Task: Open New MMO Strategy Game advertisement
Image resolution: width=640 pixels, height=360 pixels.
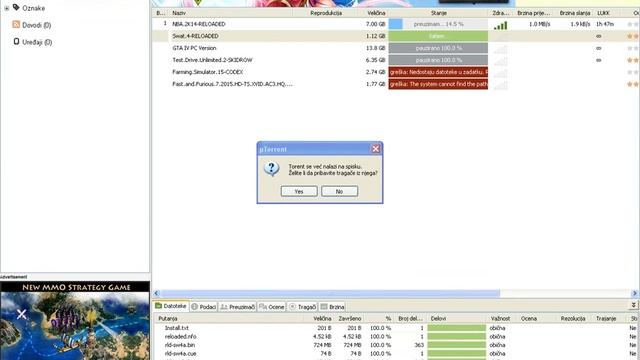Action: [x=75, y=320]
